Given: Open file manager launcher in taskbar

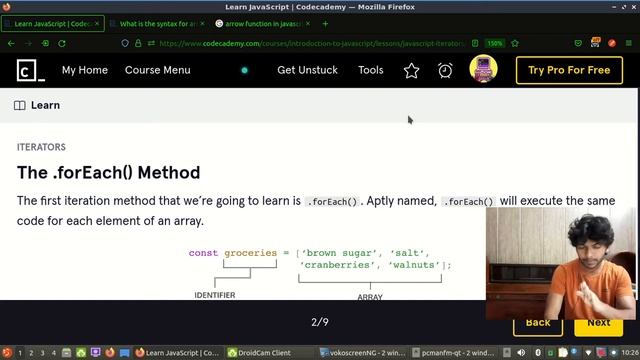Looking at the screenshot, I should [67, 353].
